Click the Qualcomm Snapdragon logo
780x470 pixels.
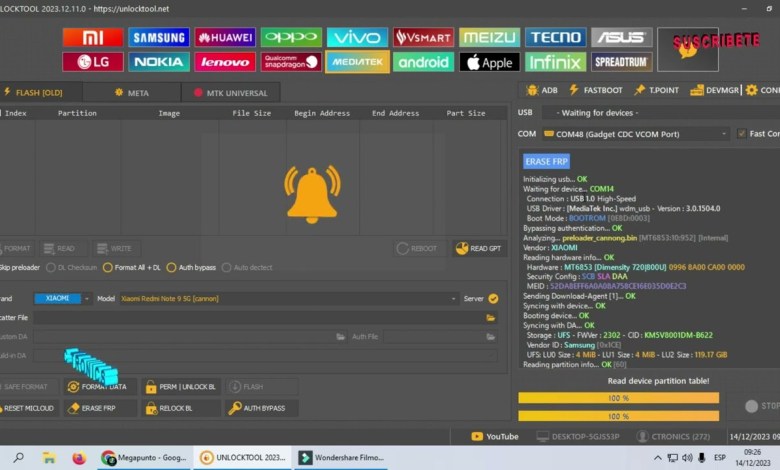click(x=291, y=62)
